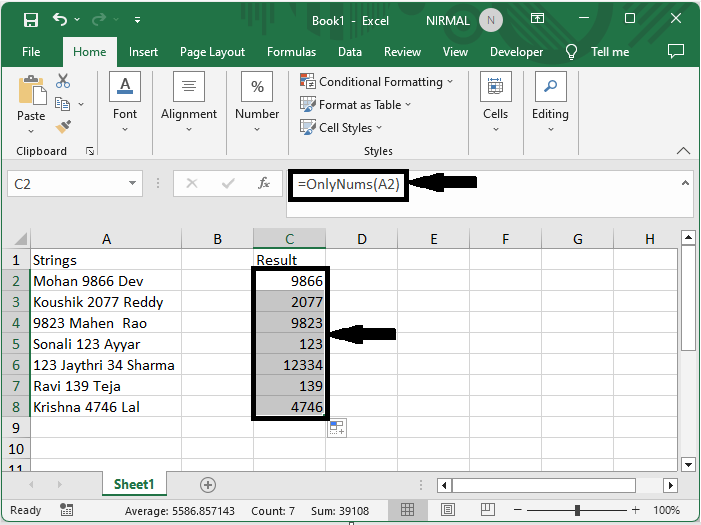Image resolution: width=701 pixels, height=525 pixels.
Task: Toggle Normal view in status bar
Action: coord(409,510)
